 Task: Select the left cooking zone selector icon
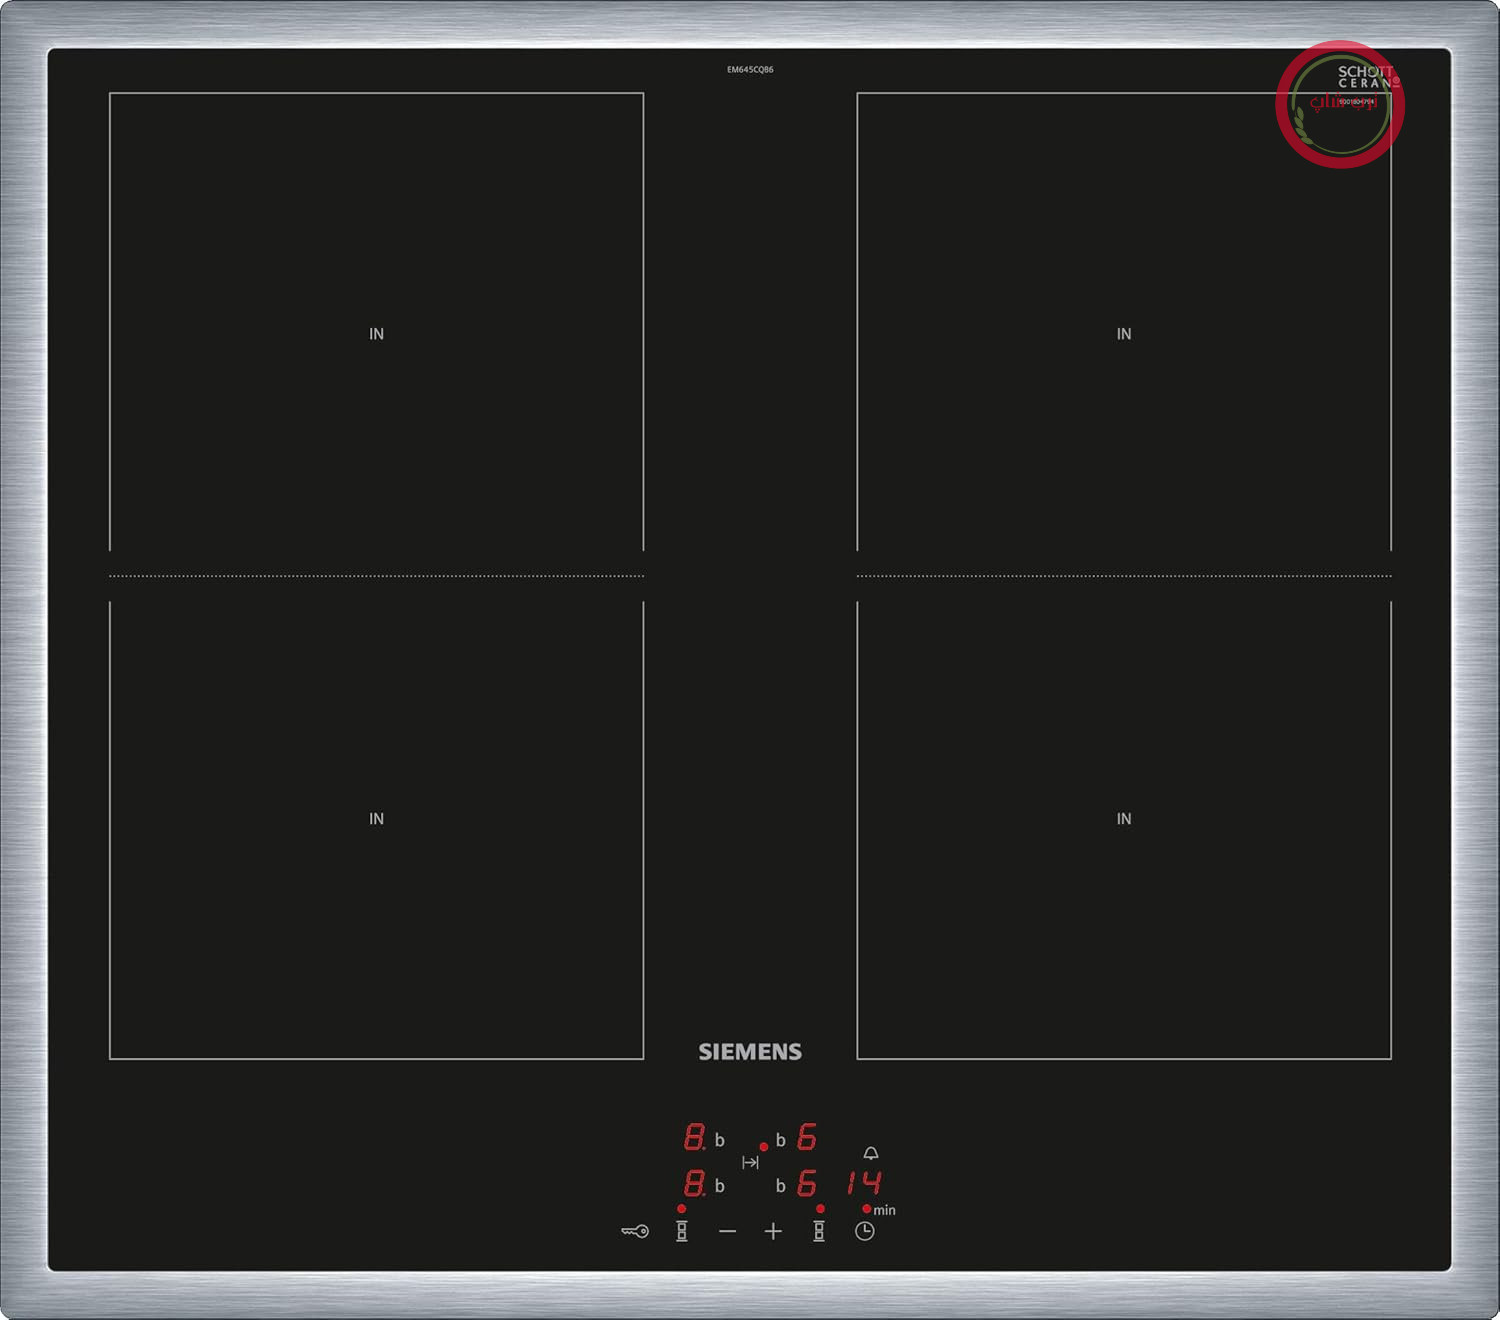(x=682, y=1231)
